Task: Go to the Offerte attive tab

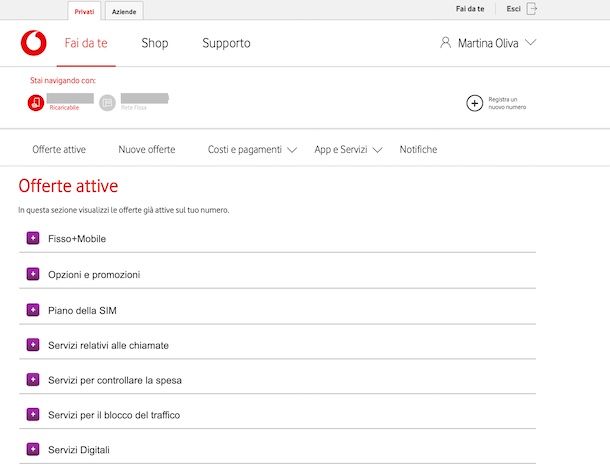Action: (59, 149)
